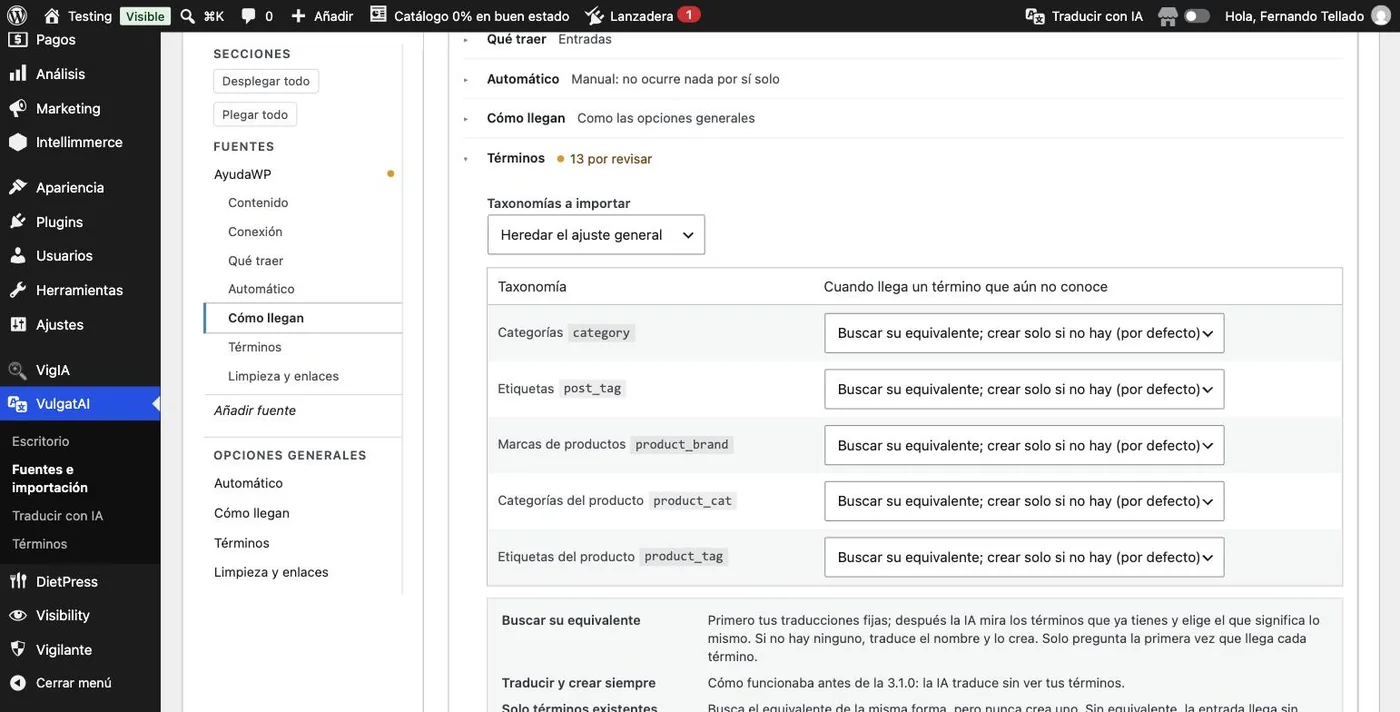Open the Catálogo status icon
The image size is (1400, 712).
(378, 15)
